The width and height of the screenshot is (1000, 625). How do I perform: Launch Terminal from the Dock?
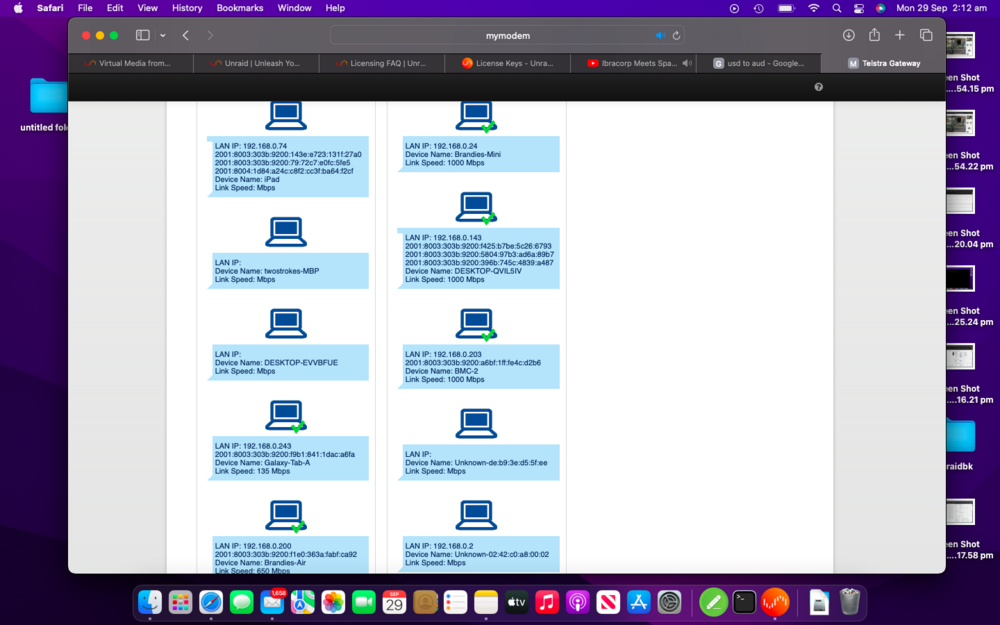click(744, 601)
